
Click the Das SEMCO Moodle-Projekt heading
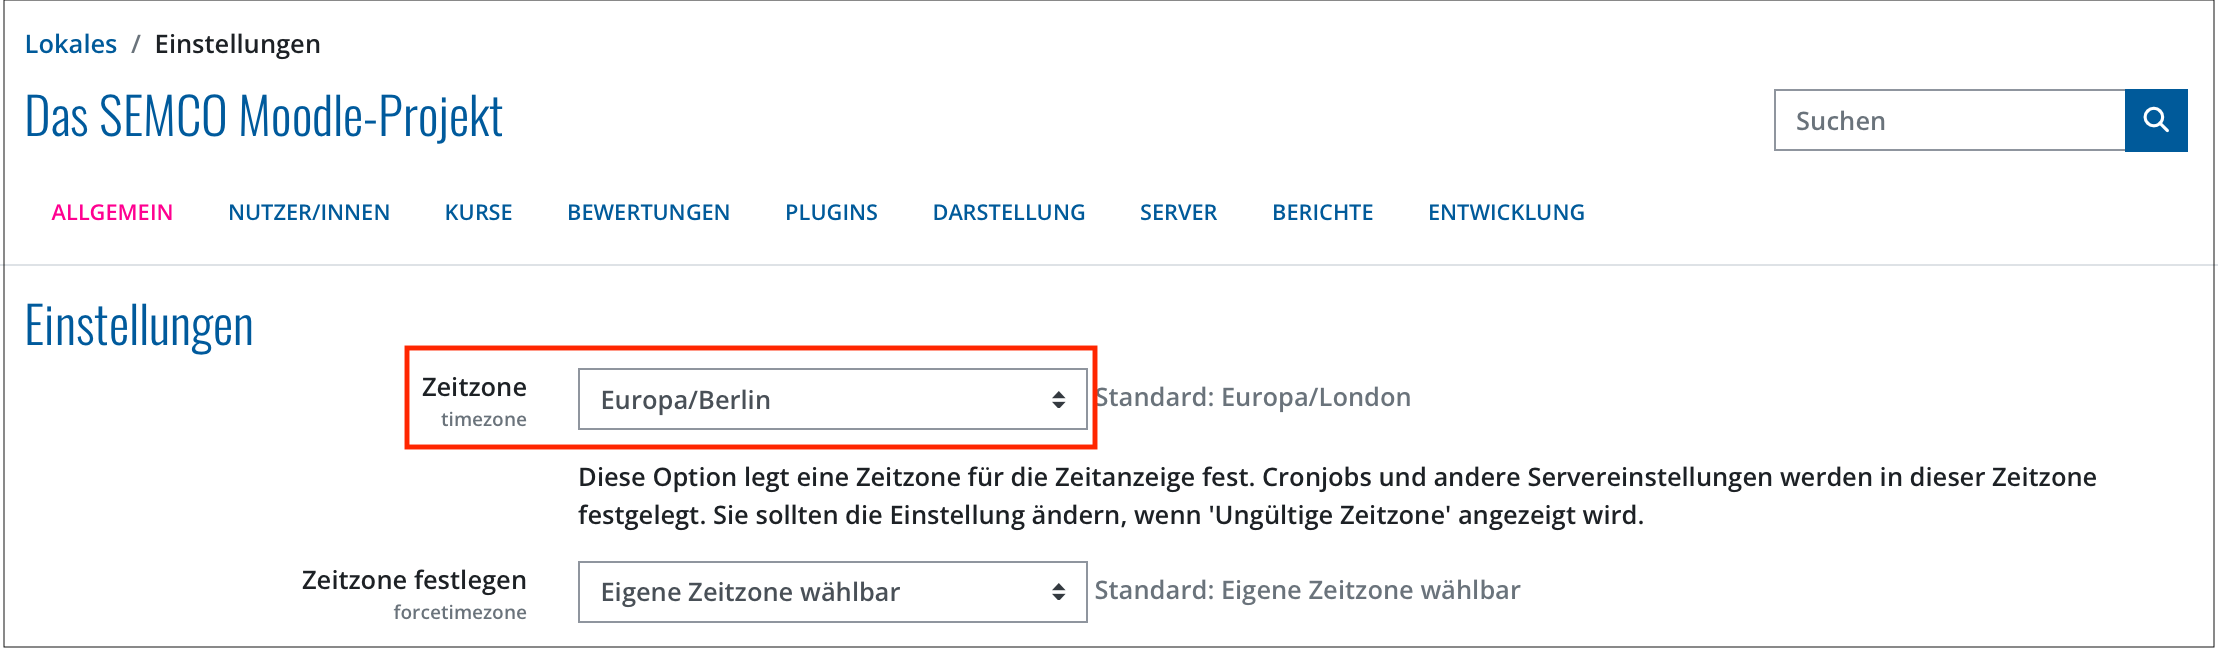[265, 117]
